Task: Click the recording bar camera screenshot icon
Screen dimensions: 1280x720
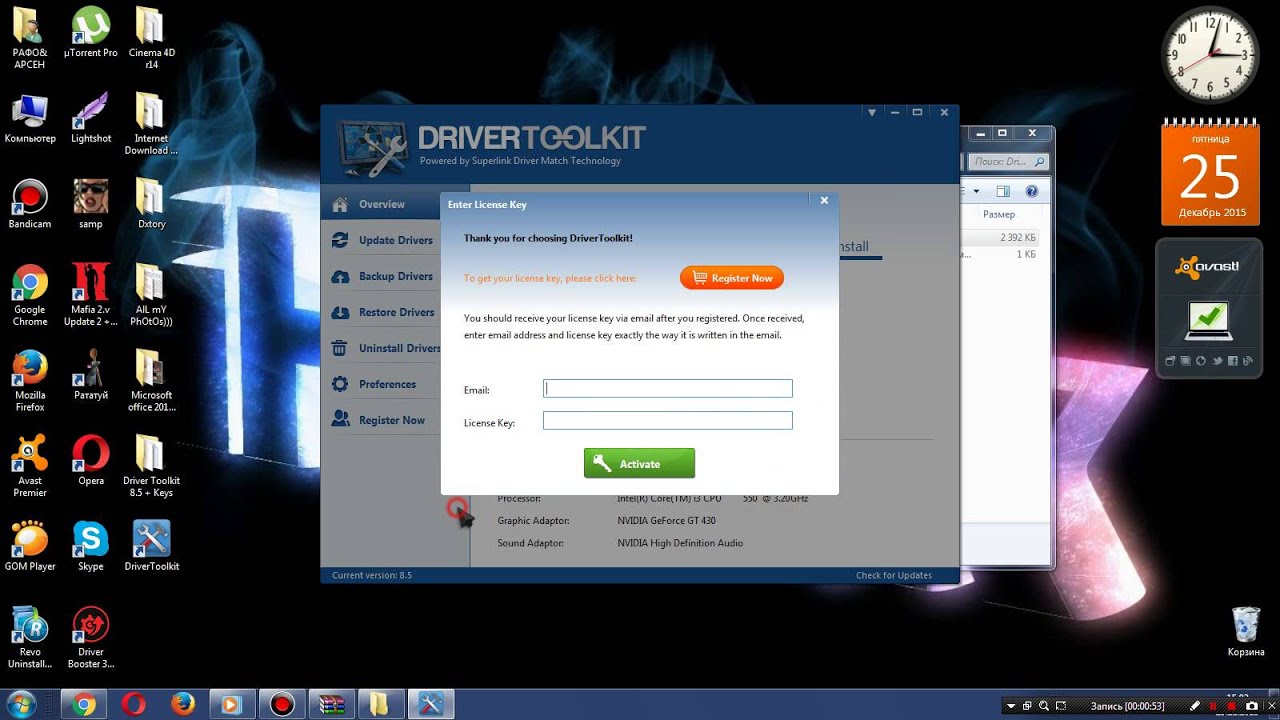Action: pyautogui.click(x=1252, y=706)
